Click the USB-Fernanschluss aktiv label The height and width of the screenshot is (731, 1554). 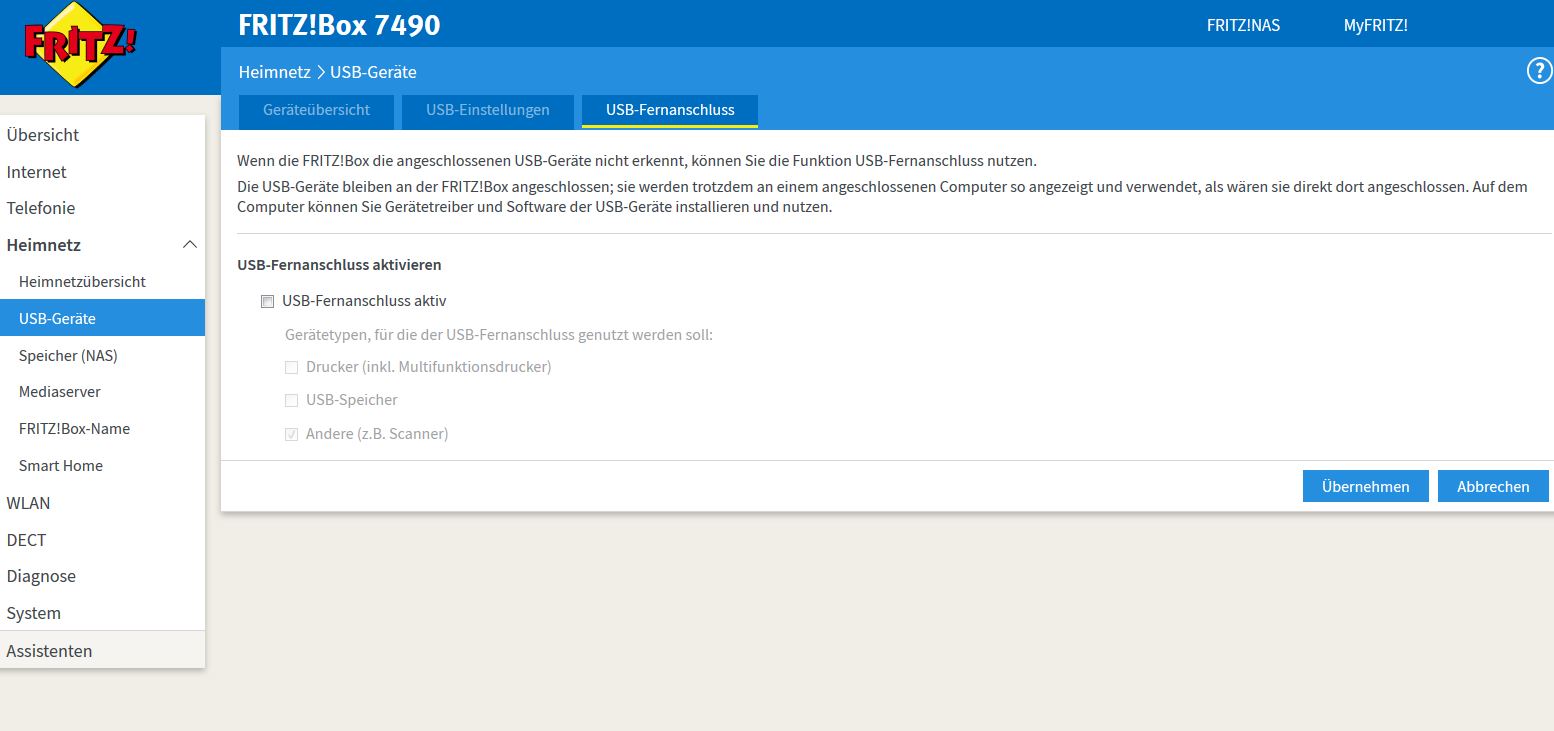[364, 300]
